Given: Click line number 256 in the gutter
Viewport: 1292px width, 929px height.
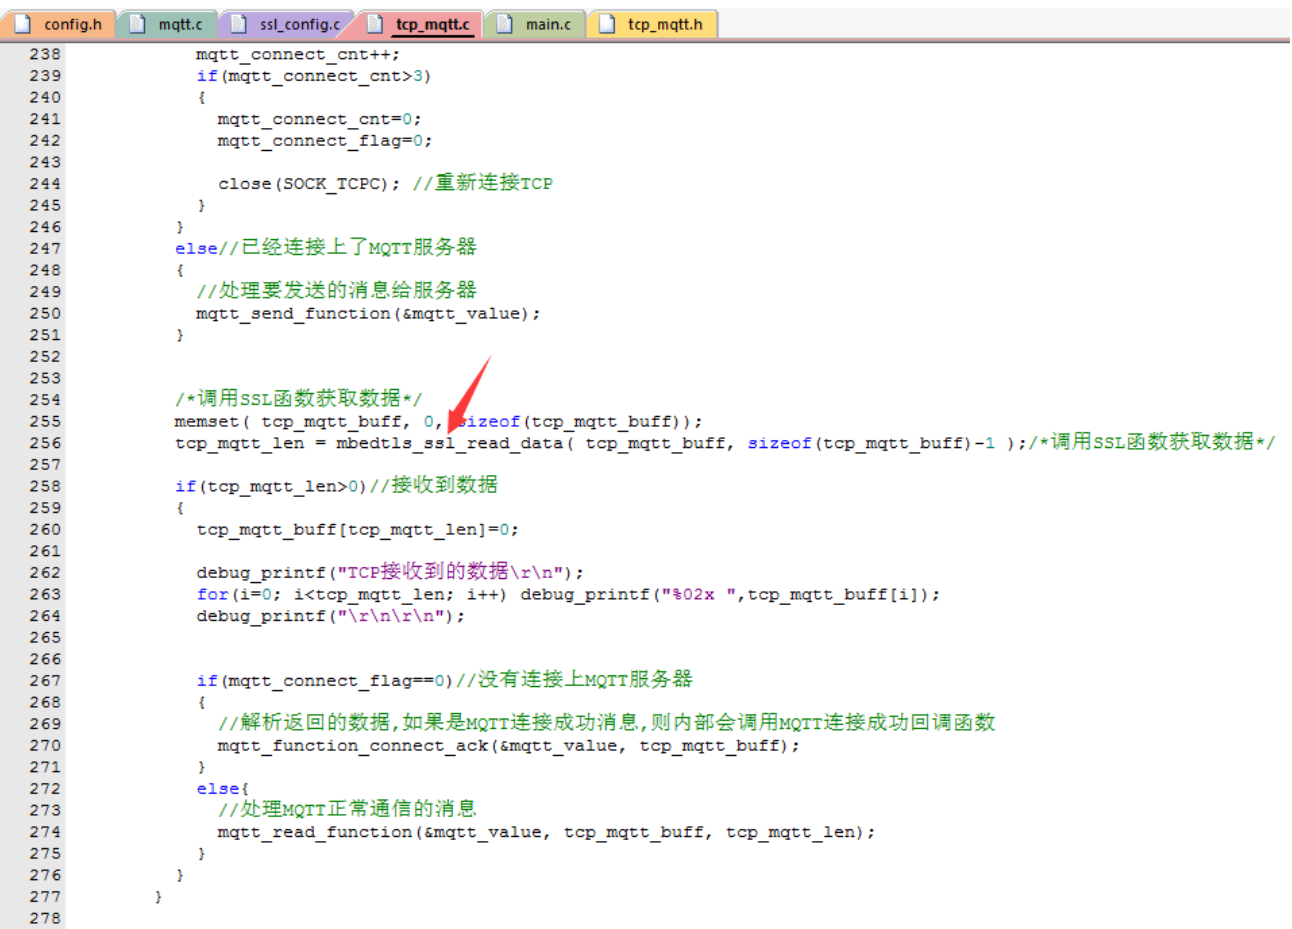Looking at the screenshot, I should [x=45, y=443].
